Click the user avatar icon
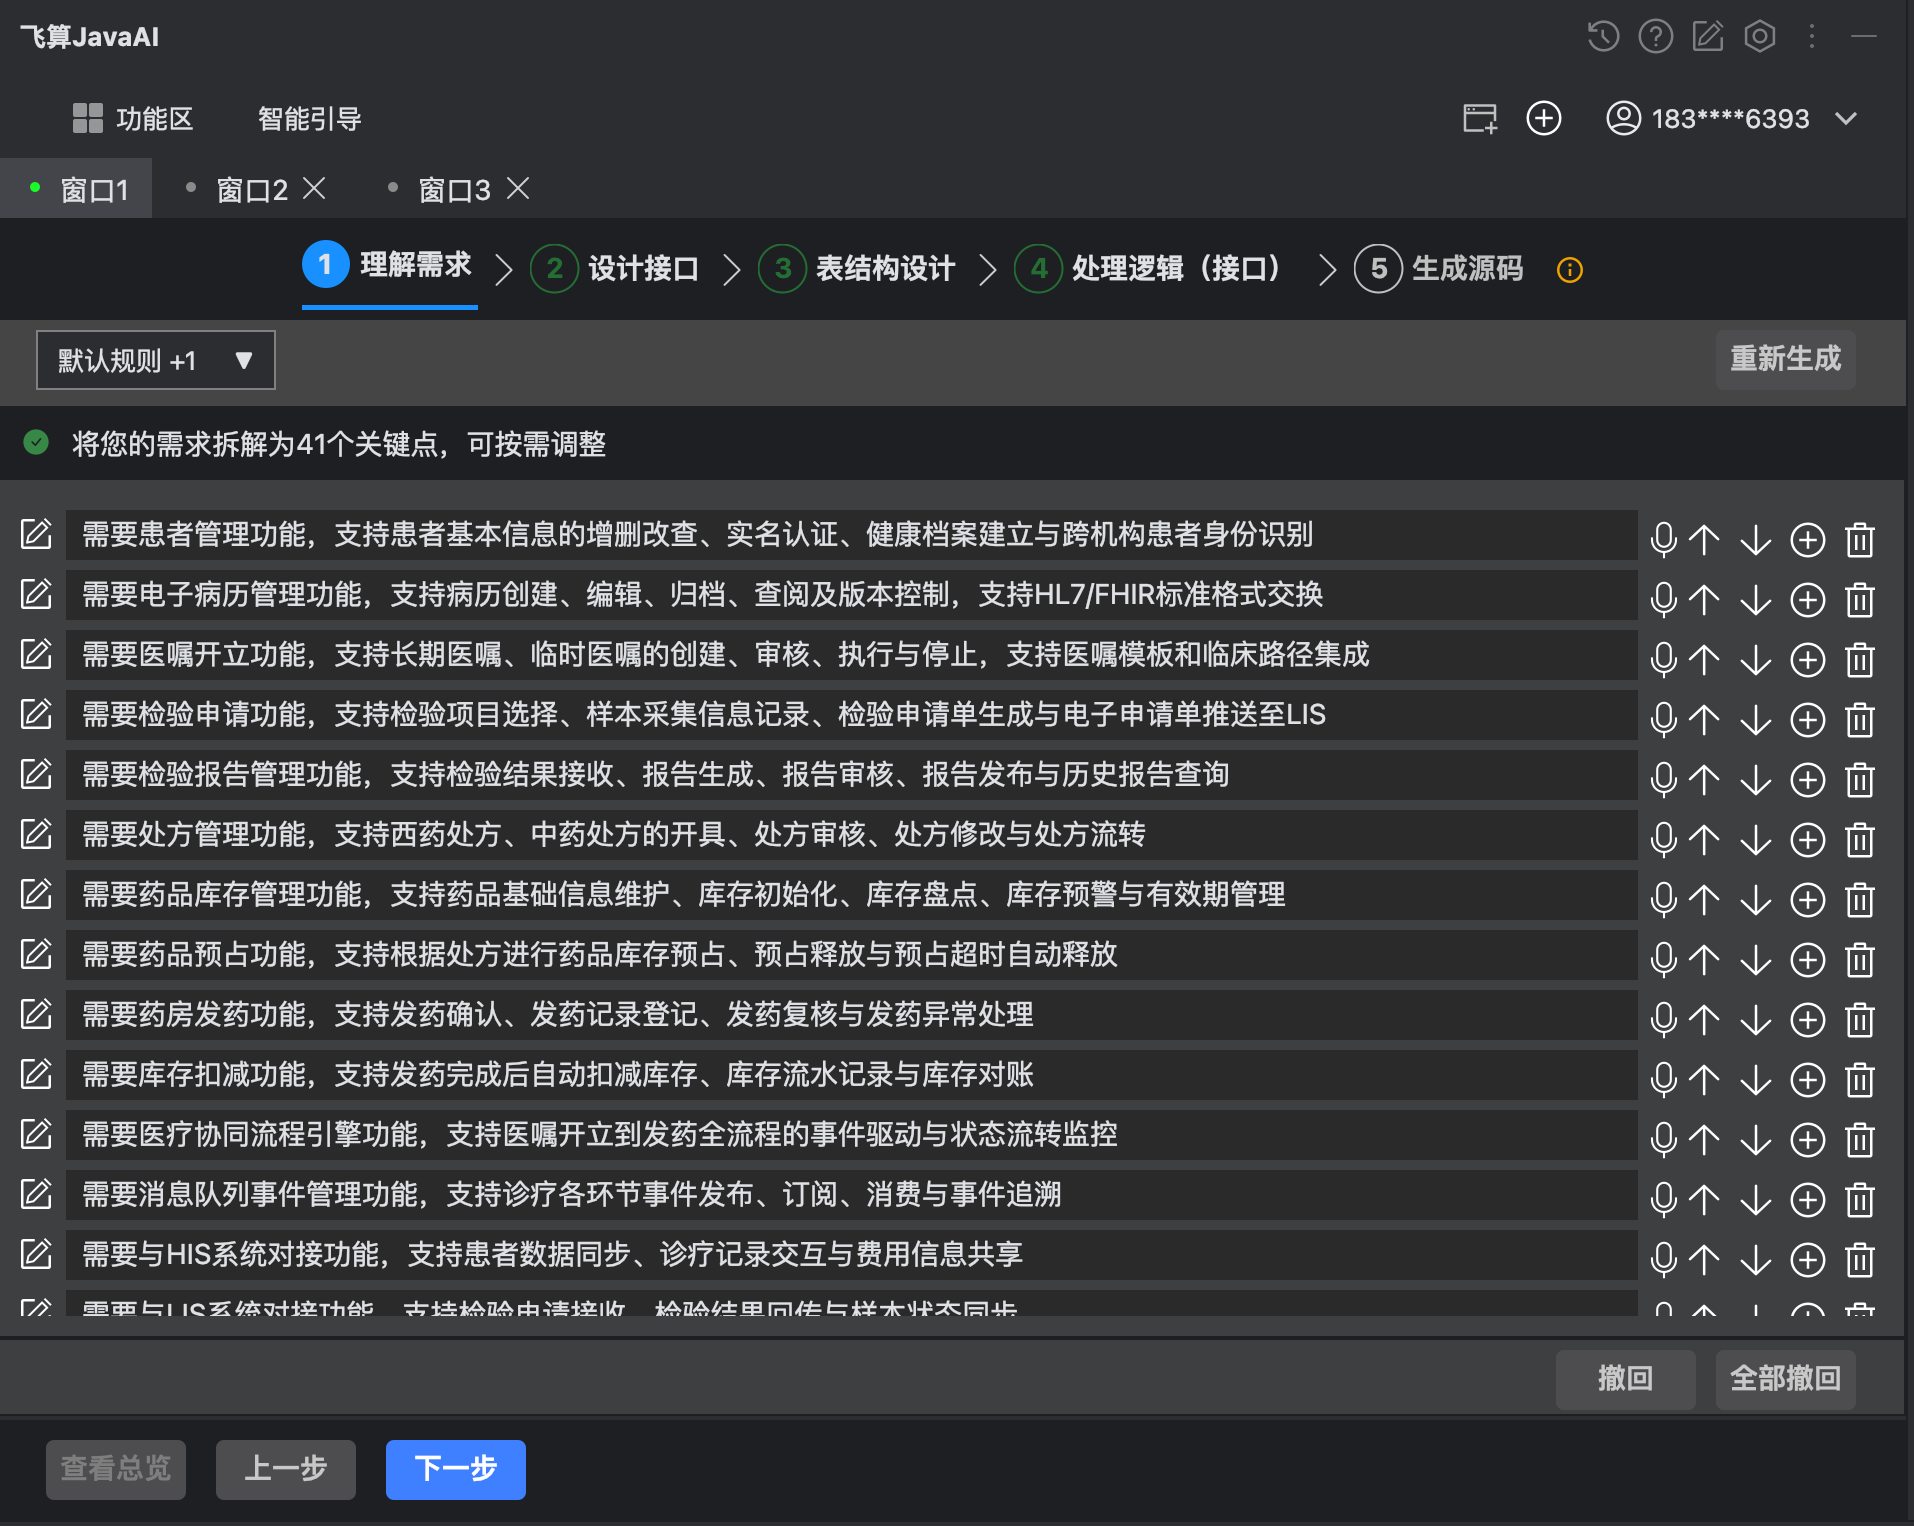This screenshot has width=1914, height=1526. coord(1623,119)
